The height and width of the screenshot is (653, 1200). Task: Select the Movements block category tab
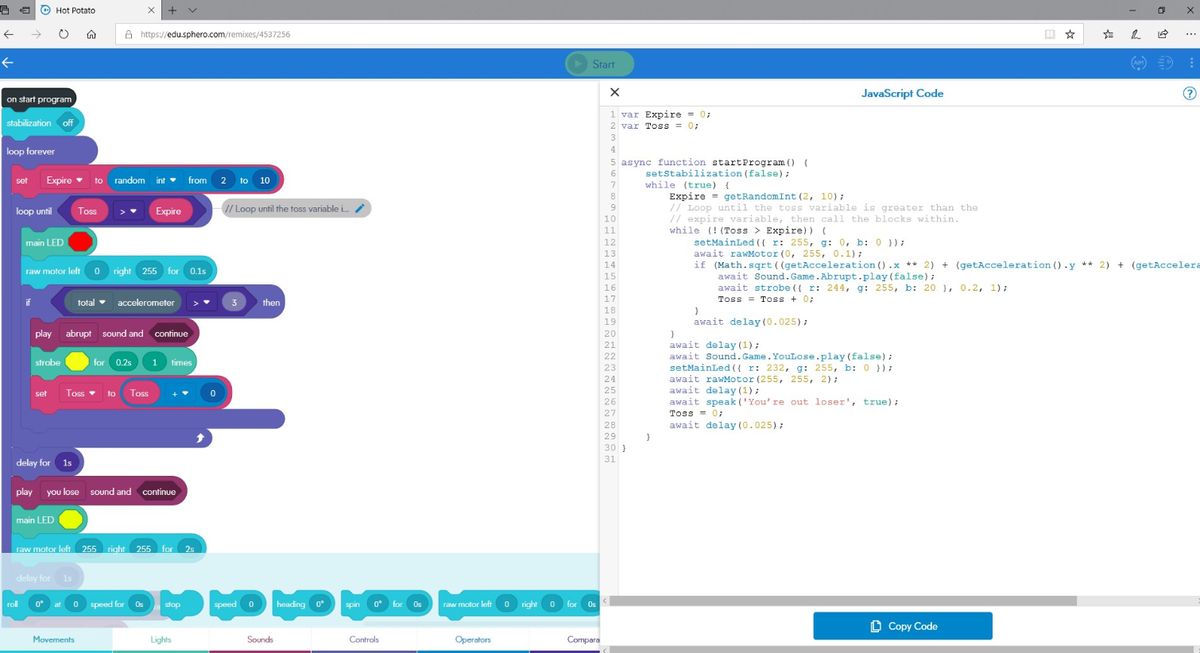tap(53, 639)
